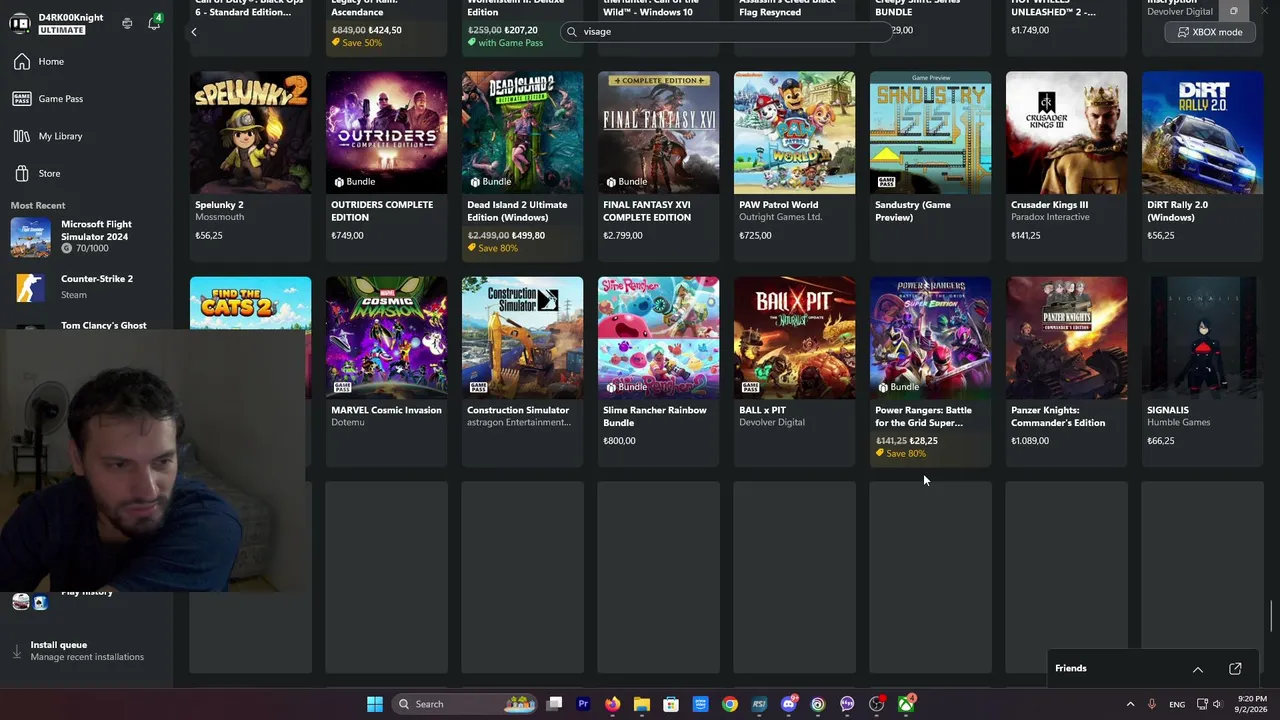Open the D4RK00Knight profile avatar
Screen dimensions: 1280x720
click(x=19, y=23)
